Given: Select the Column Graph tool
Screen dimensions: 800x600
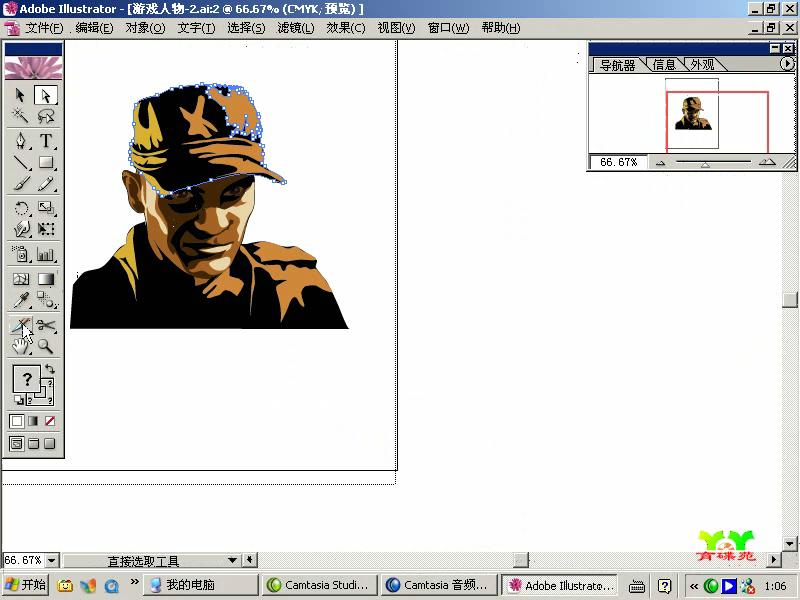Looking at the screenshot, I should tap(46, 254).
